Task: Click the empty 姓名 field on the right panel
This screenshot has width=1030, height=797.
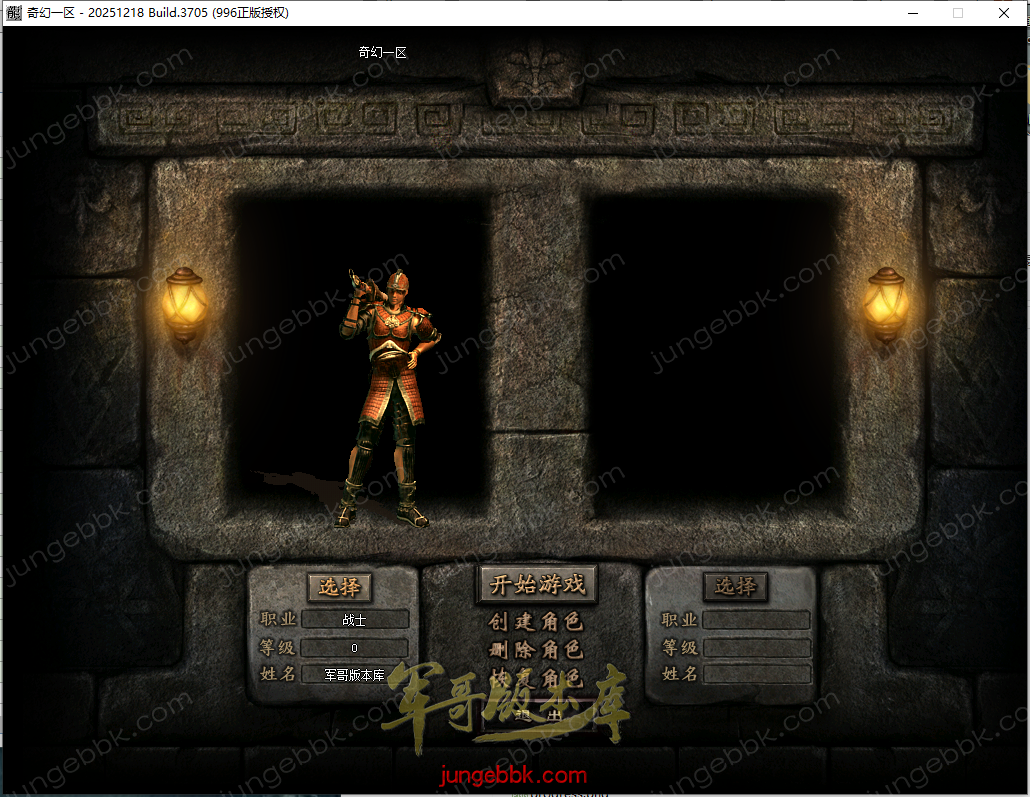Action: (756, 675)
